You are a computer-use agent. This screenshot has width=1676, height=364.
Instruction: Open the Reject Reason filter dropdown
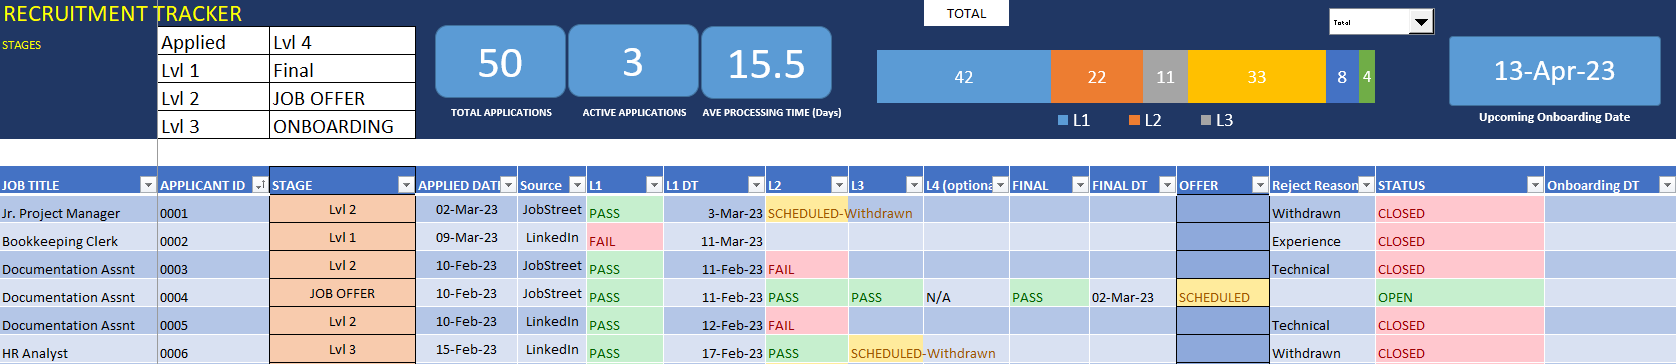click(1366, 185)
